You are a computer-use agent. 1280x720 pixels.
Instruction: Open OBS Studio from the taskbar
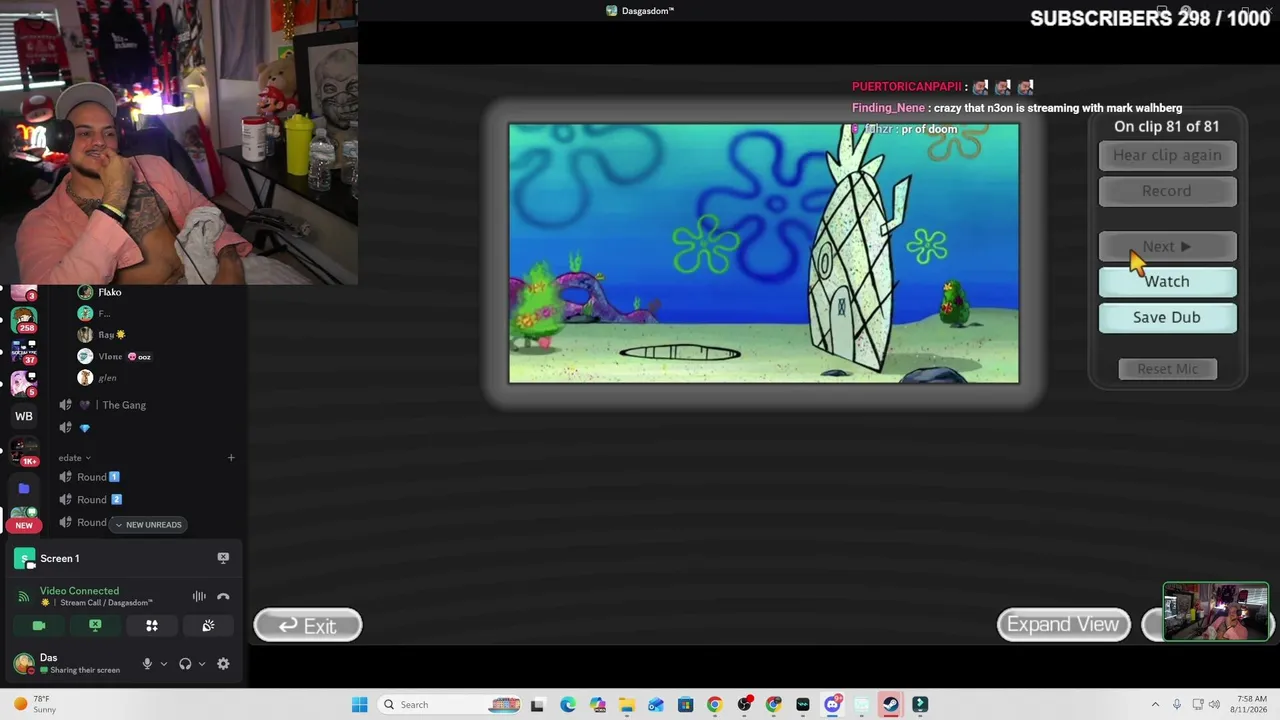click(744, 704)
